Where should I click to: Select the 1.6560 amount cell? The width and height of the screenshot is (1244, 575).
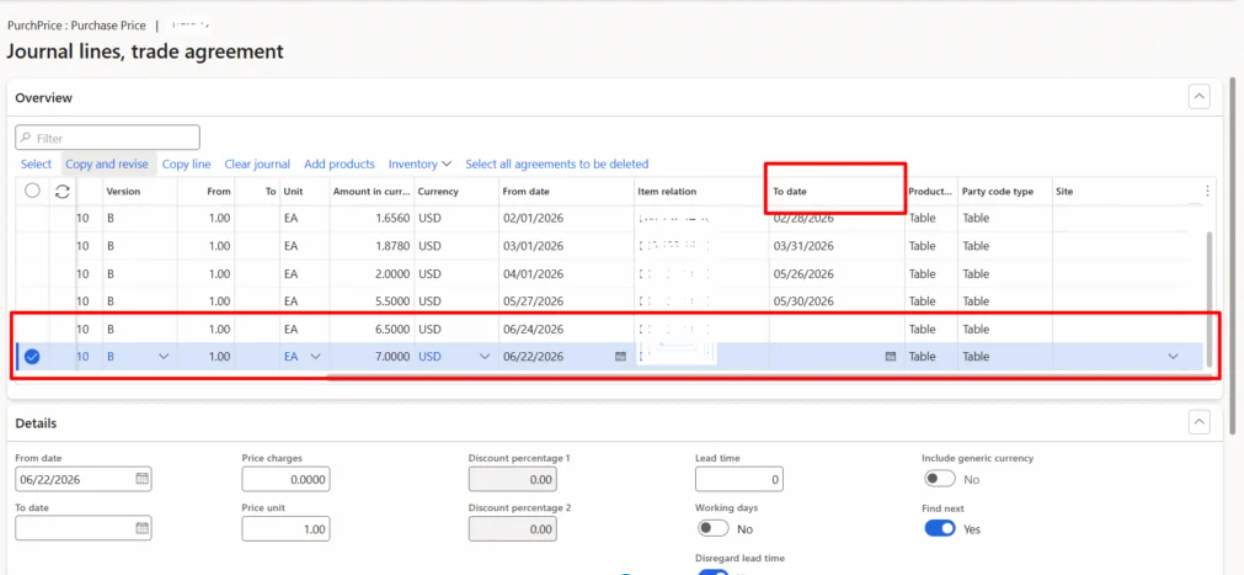pos(372,218)
